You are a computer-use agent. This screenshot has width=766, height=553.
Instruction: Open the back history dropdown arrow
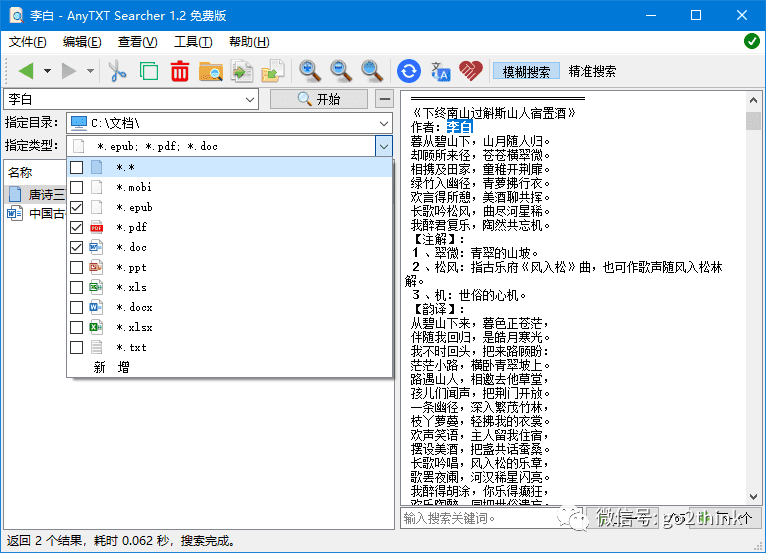(47, 71)
